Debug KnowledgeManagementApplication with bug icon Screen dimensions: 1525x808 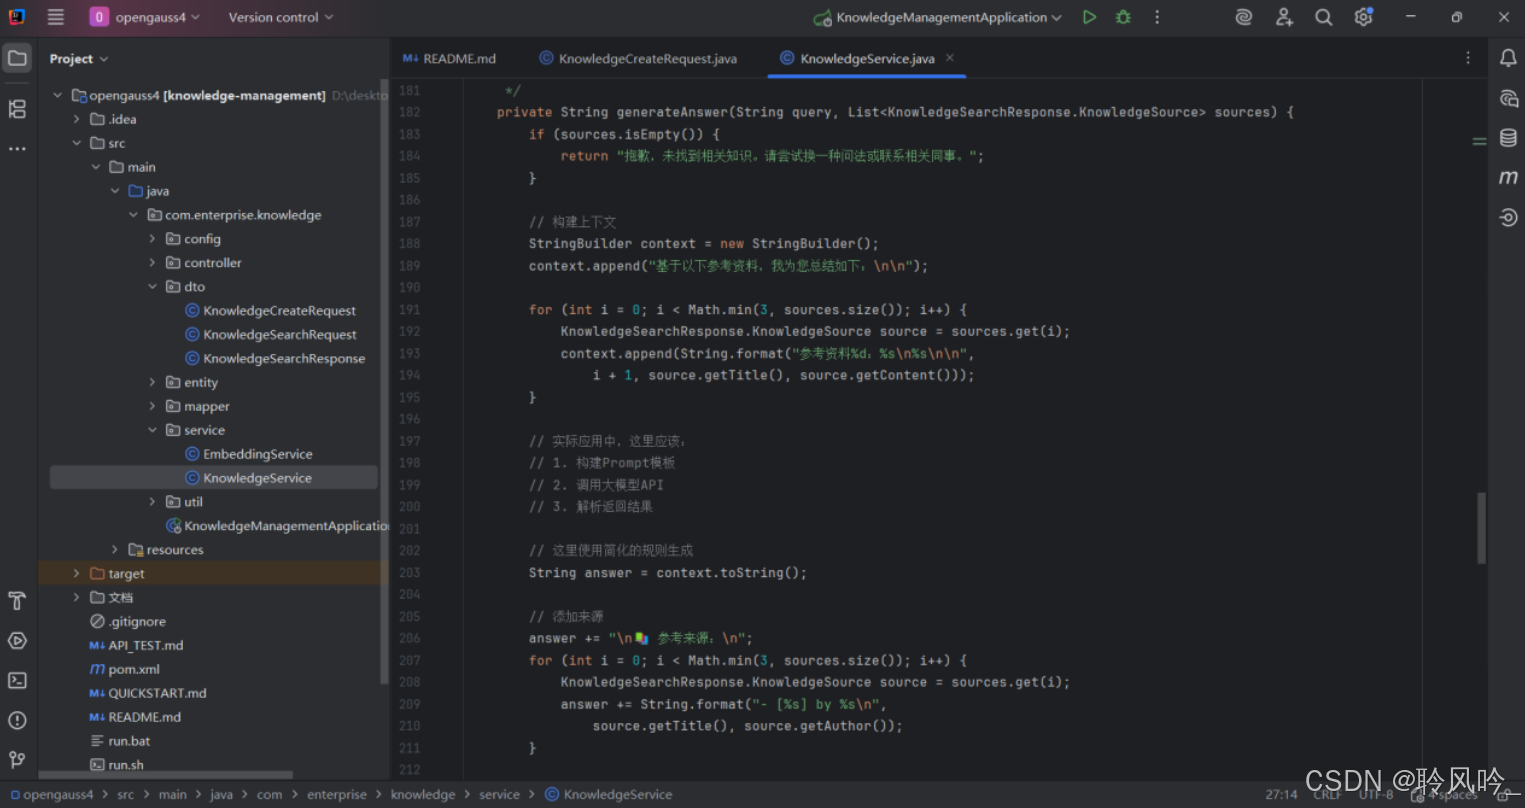coord(1123,17)
